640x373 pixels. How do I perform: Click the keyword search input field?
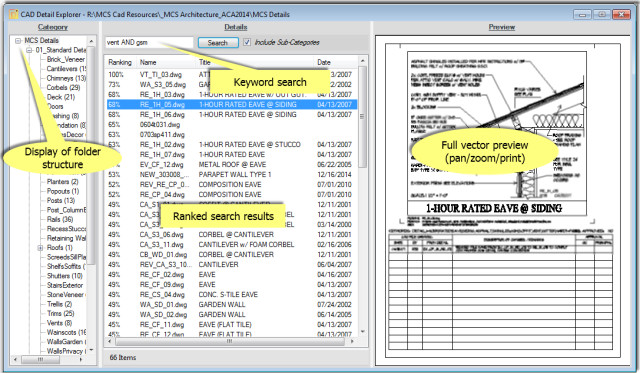pos(149,42)
